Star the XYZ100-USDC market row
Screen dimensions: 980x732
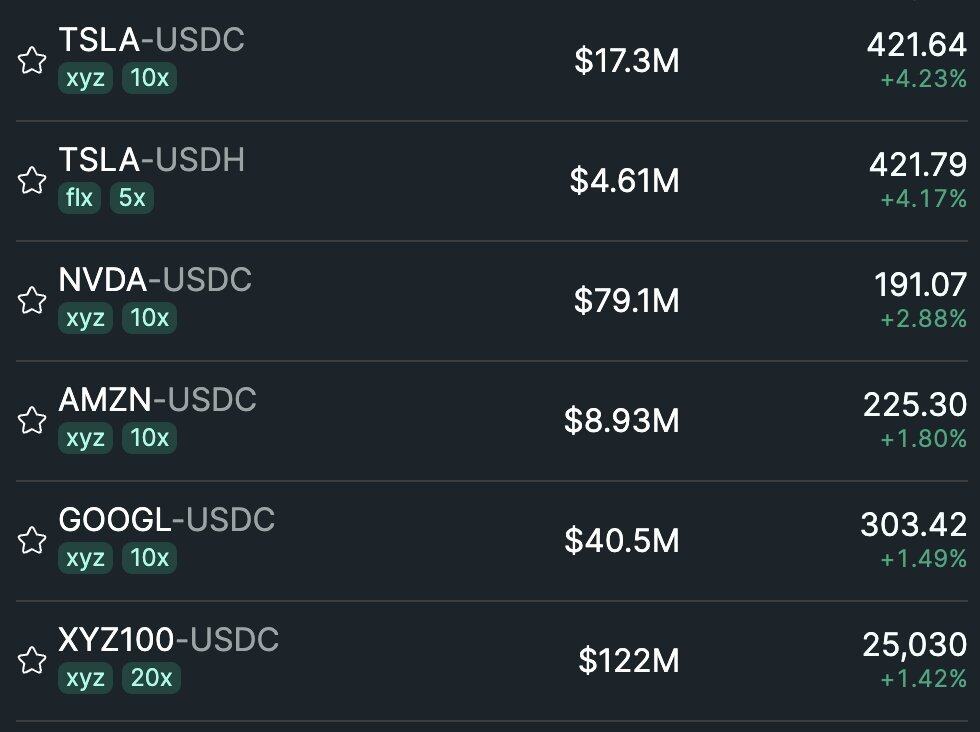point(32,660)
